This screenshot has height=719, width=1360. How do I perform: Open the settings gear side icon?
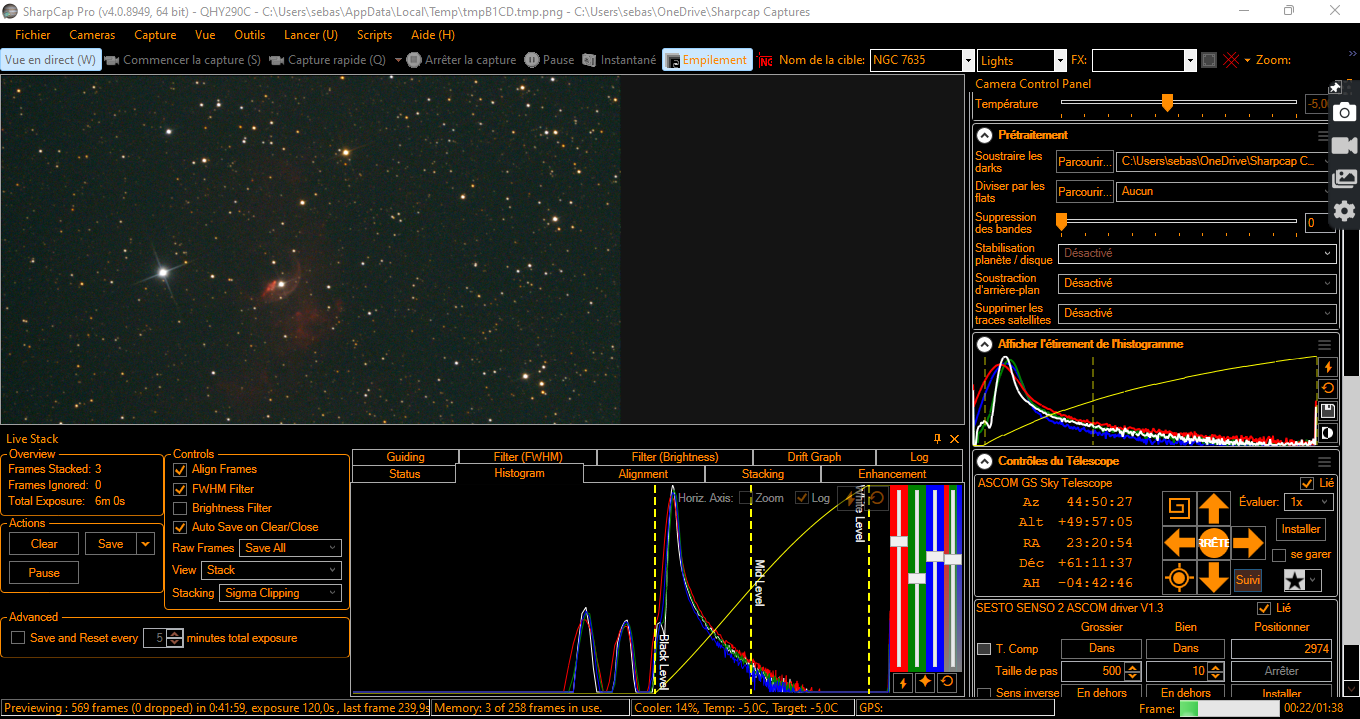click(1345, 211)
